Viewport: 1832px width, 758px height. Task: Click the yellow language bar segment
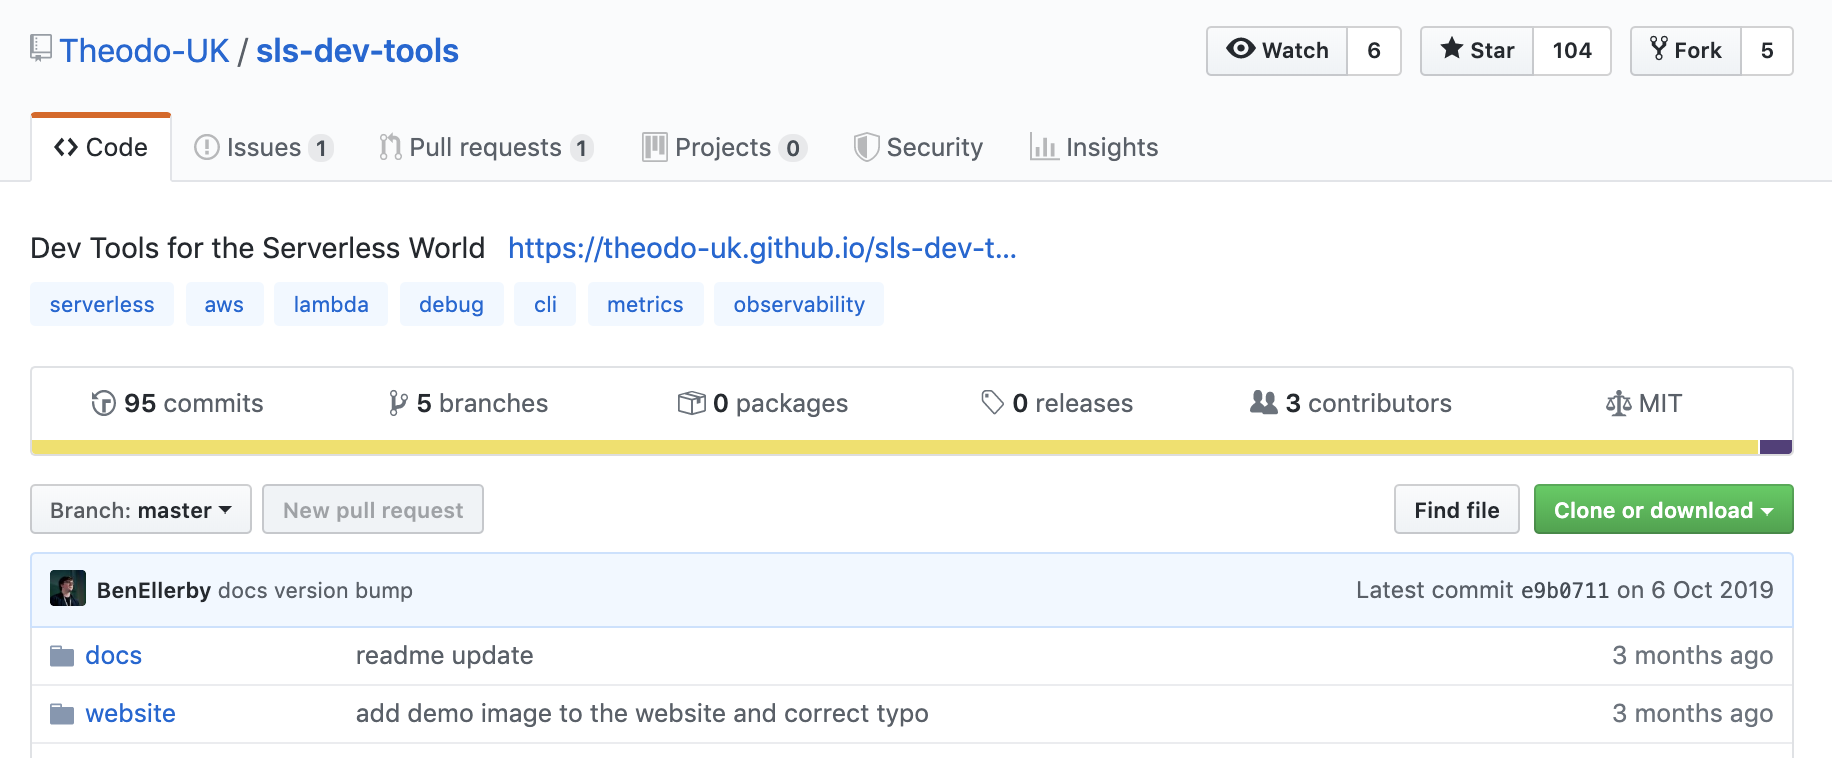[895, 447]
